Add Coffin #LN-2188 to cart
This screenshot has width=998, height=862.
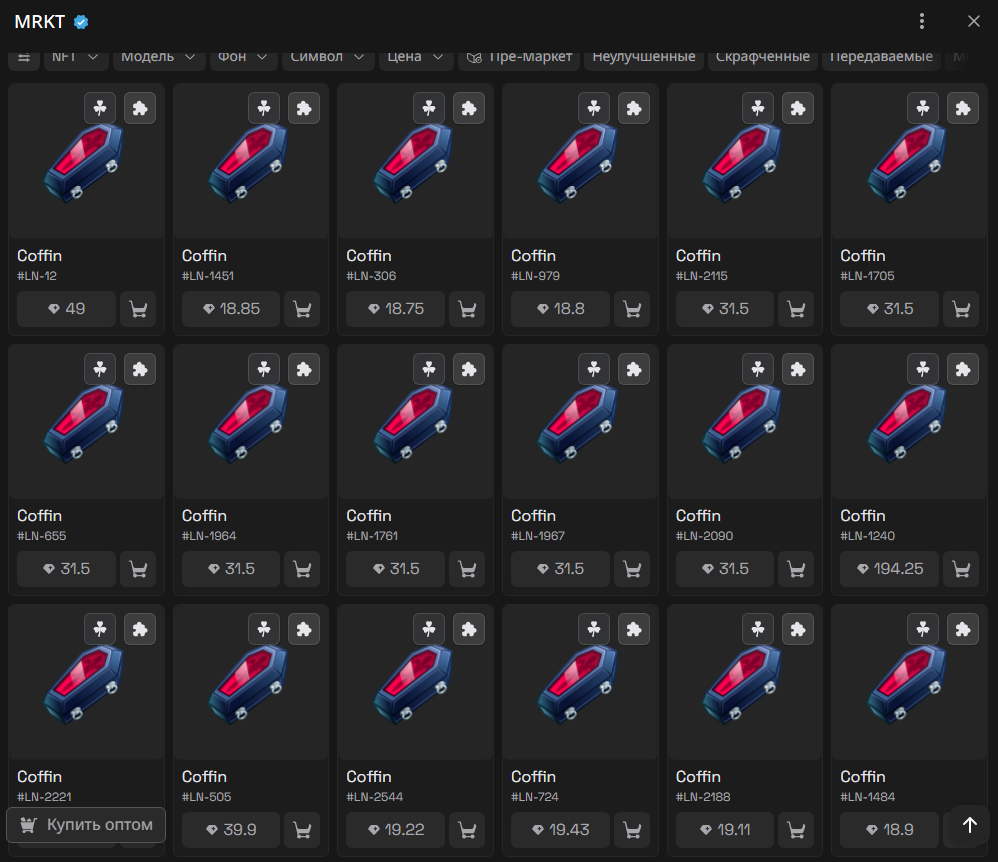[796, 830]
